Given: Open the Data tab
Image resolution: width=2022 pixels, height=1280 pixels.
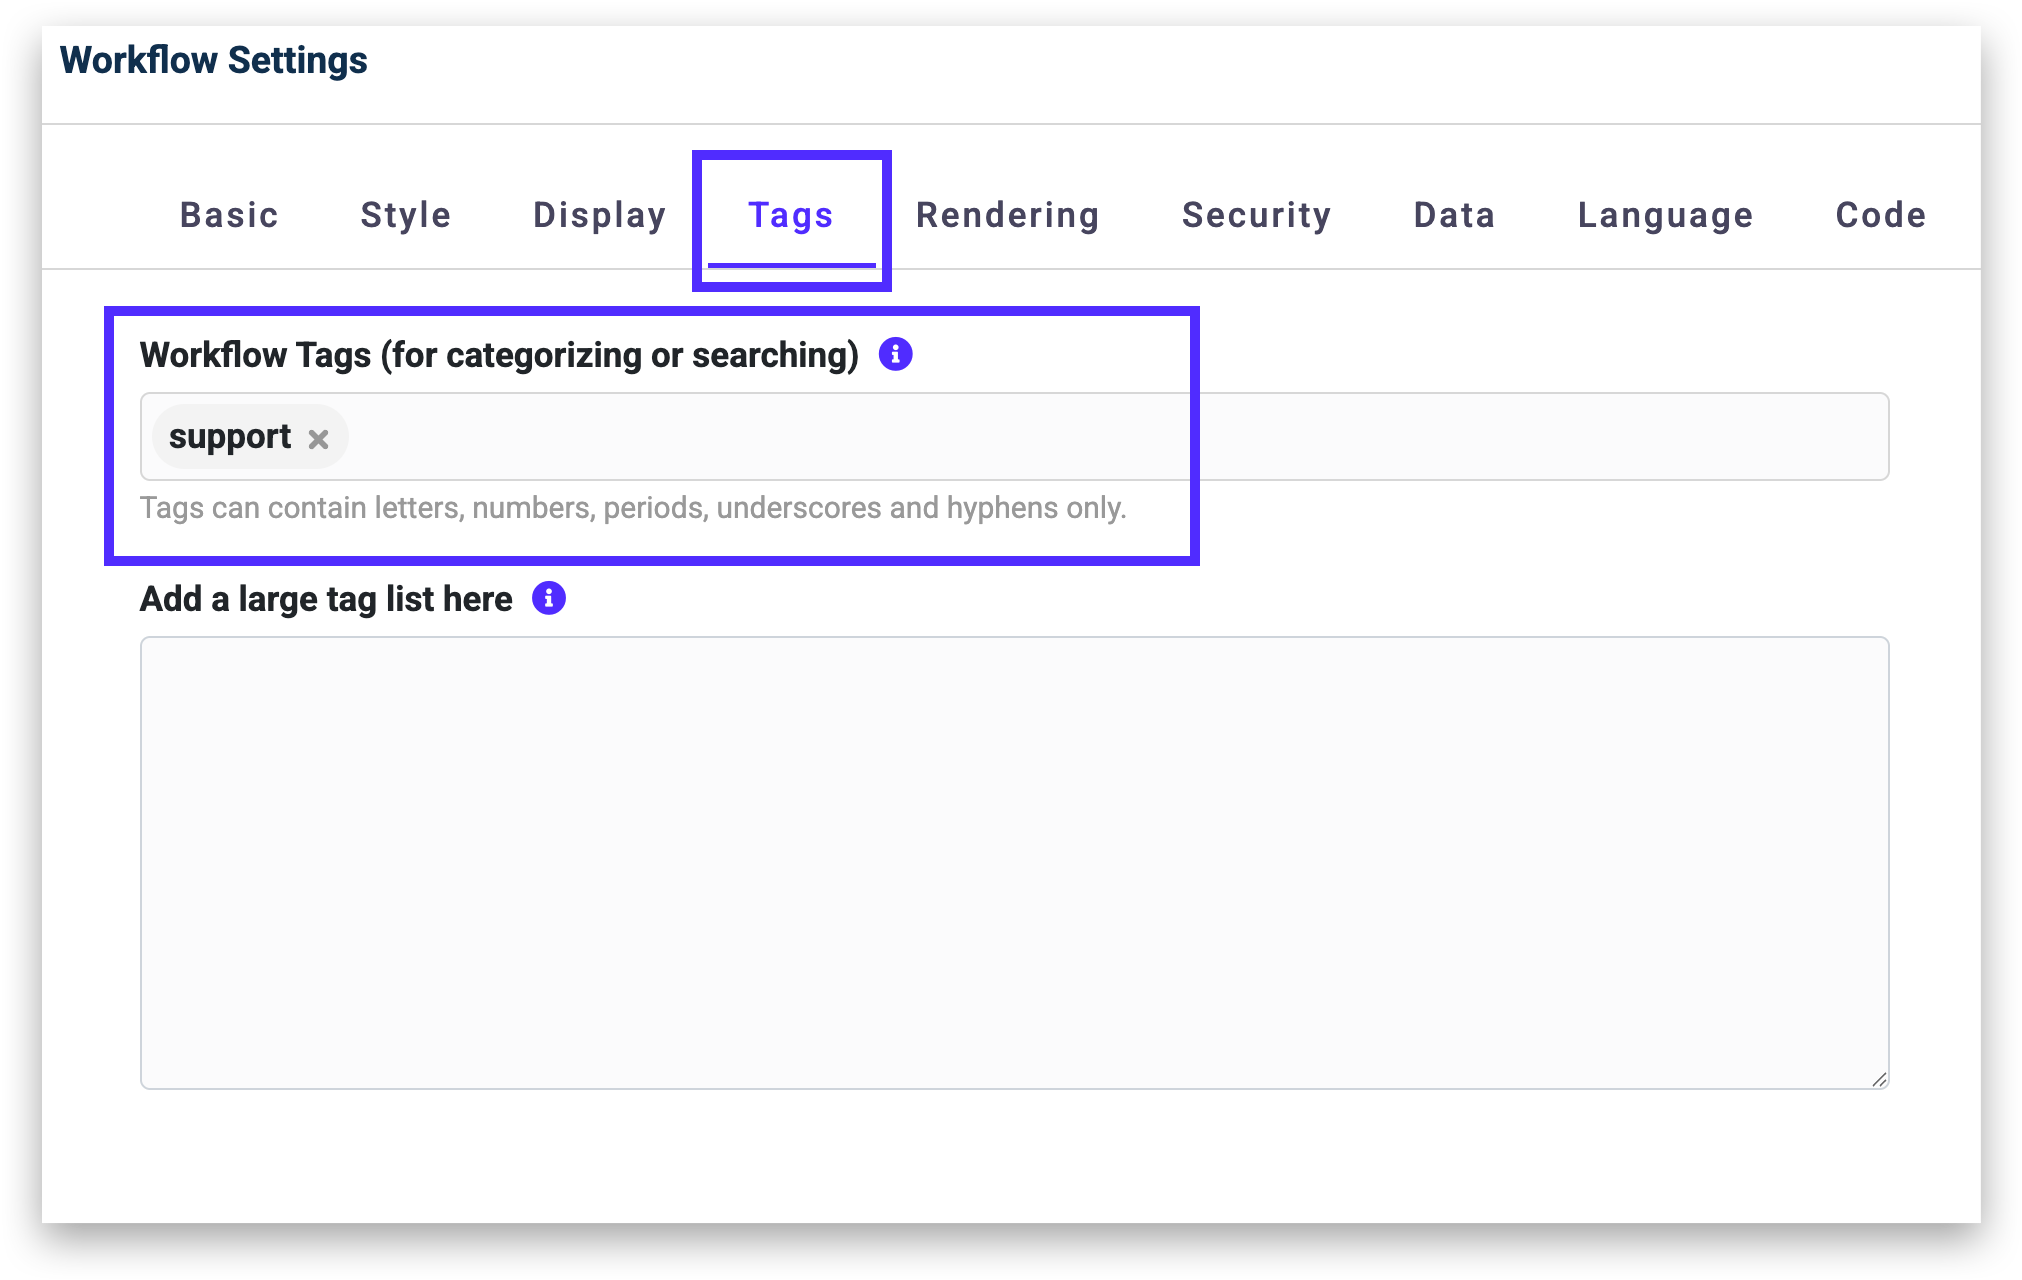Looking at the screenshot, I should [x=1455, y=215].
